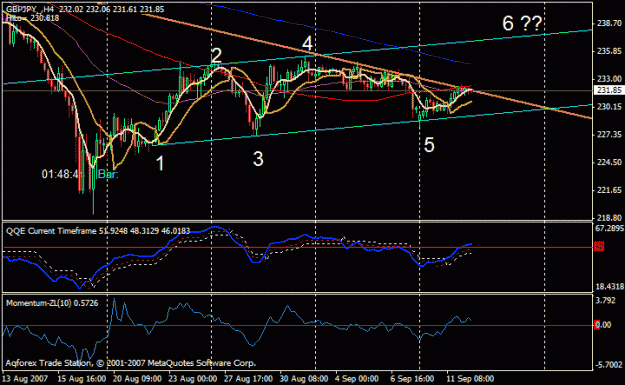Select the QQE Current Timeframe indicator label
This screenshot has width=625, height=385.
pyautogui.click(x=98, y=231)
